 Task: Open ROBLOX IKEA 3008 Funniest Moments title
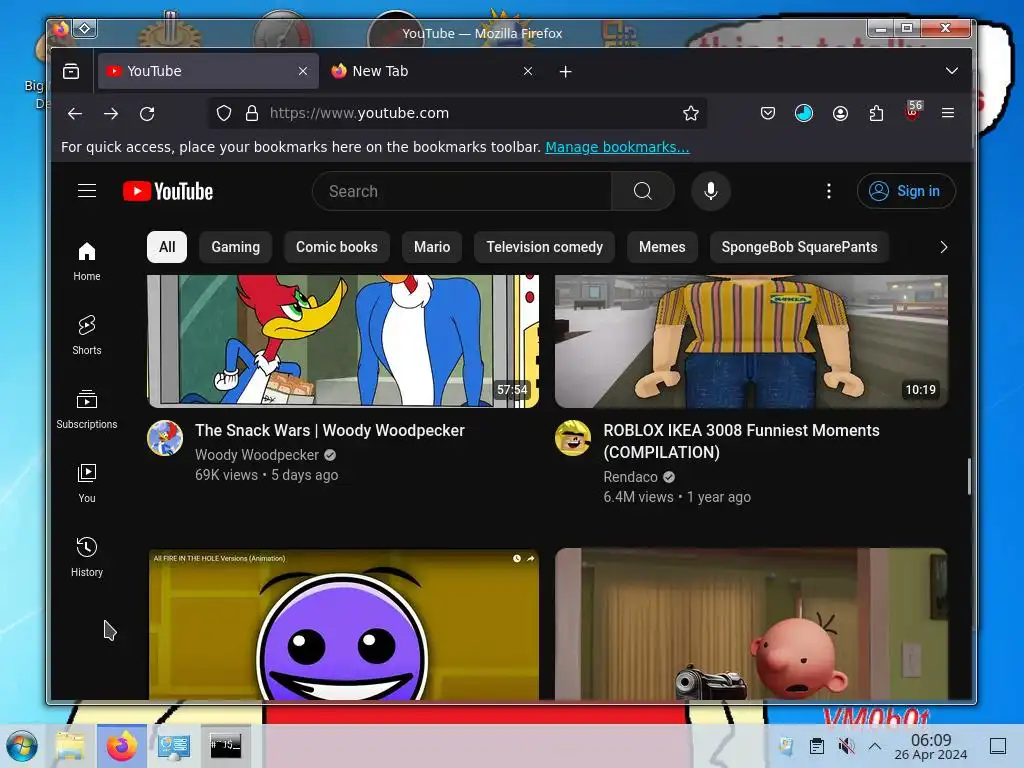pos(741,441)
